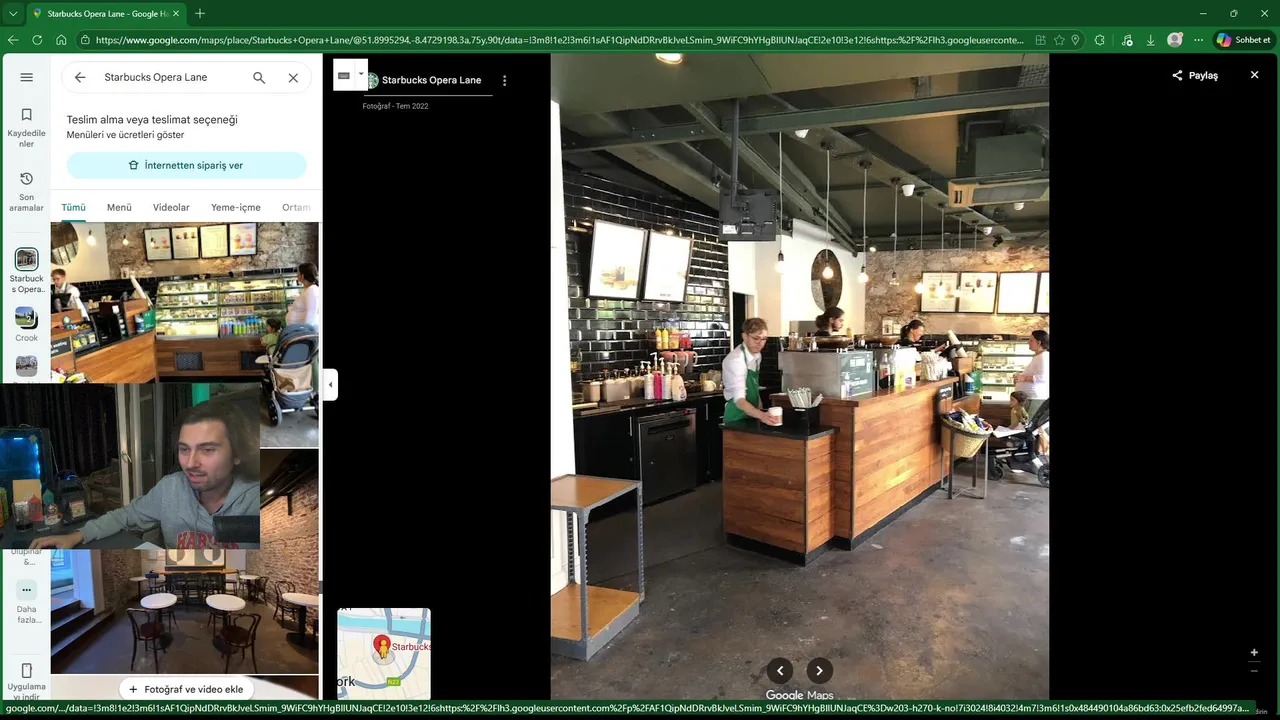The image size is (1280, 720).
Task: Select Crook recent item in sidebar
Action: (27, 325)
